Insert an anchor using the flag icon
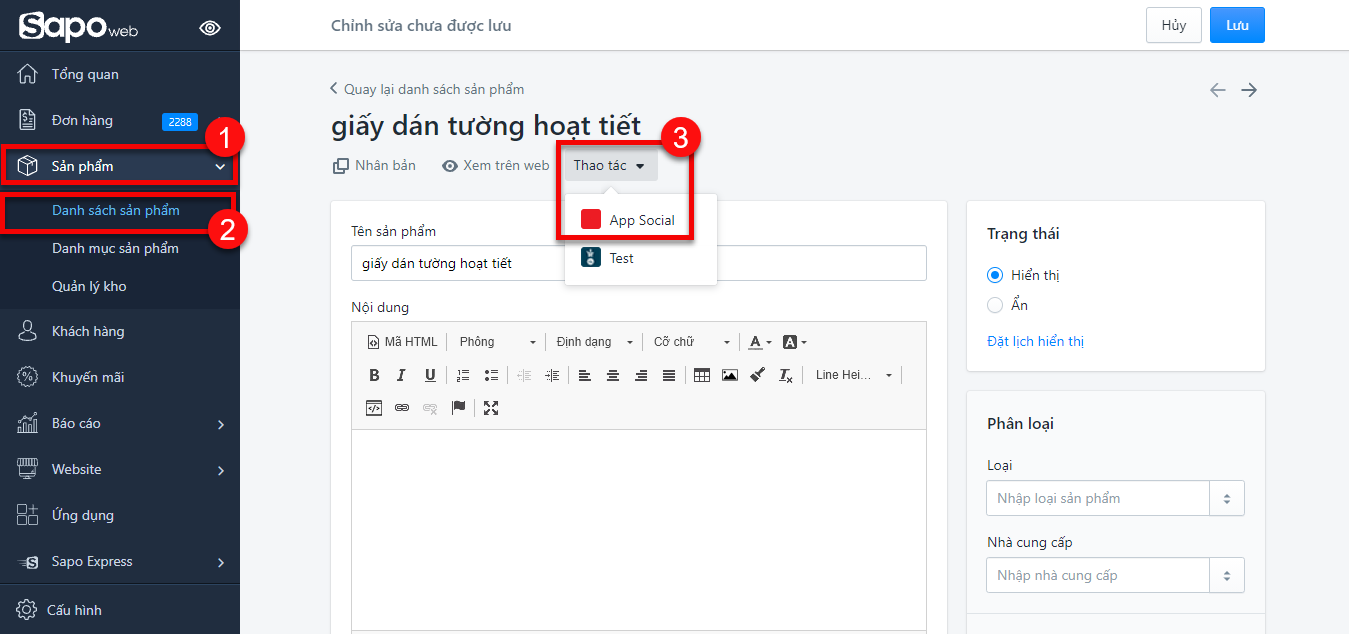The image size is (1349, 634). click(x=458, y=408)
